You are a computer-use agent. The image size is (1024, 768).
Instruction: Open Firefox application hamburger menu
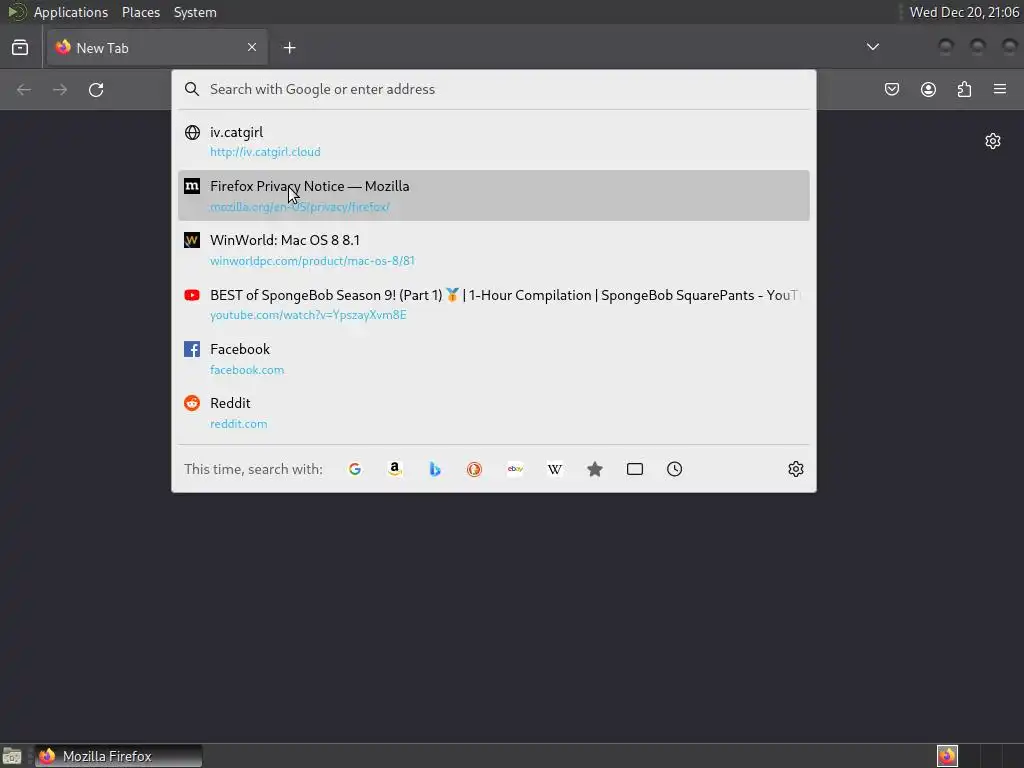point(1000,89)
